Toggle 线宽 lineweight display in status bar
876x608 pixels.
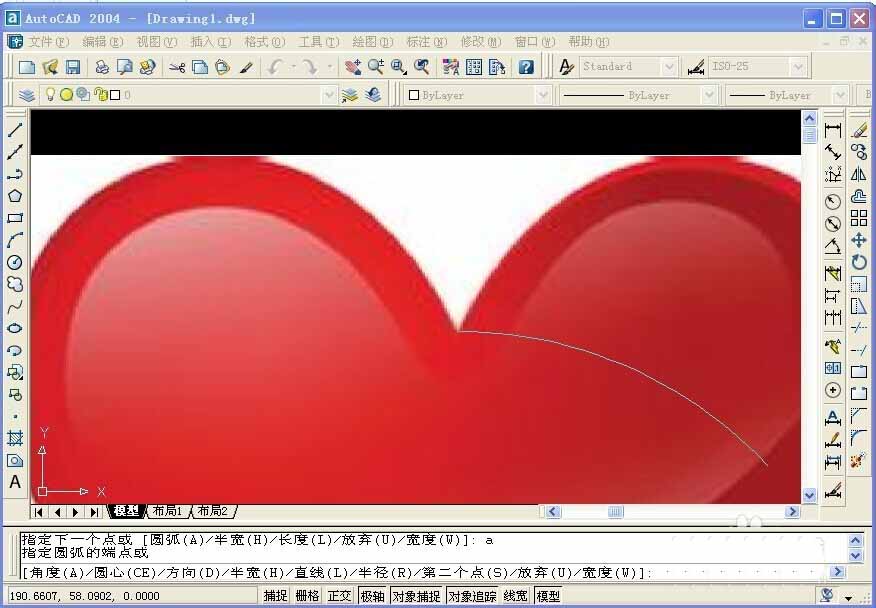(516, 596)
